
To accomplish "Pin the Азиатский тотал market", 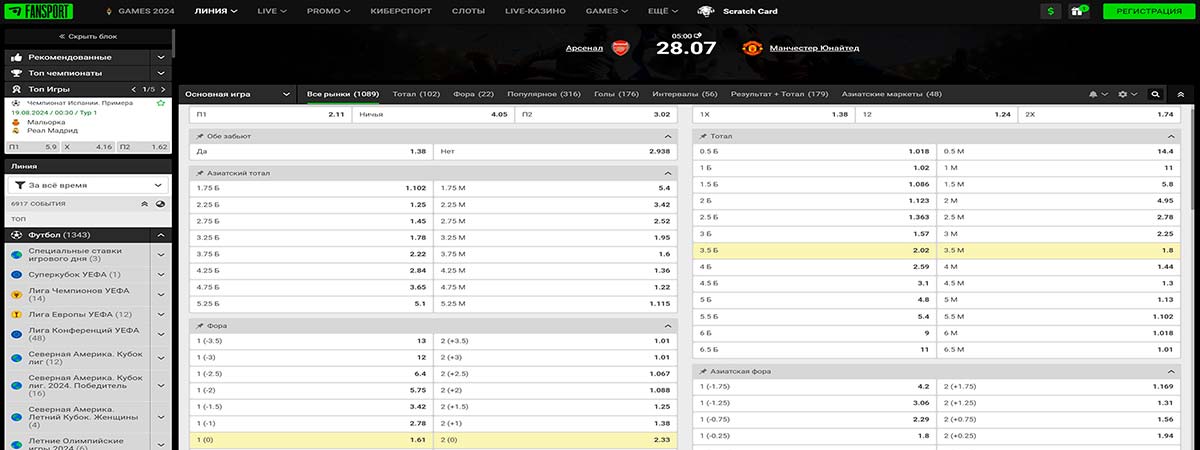I will pyautogui.click(x=200, y=172).
